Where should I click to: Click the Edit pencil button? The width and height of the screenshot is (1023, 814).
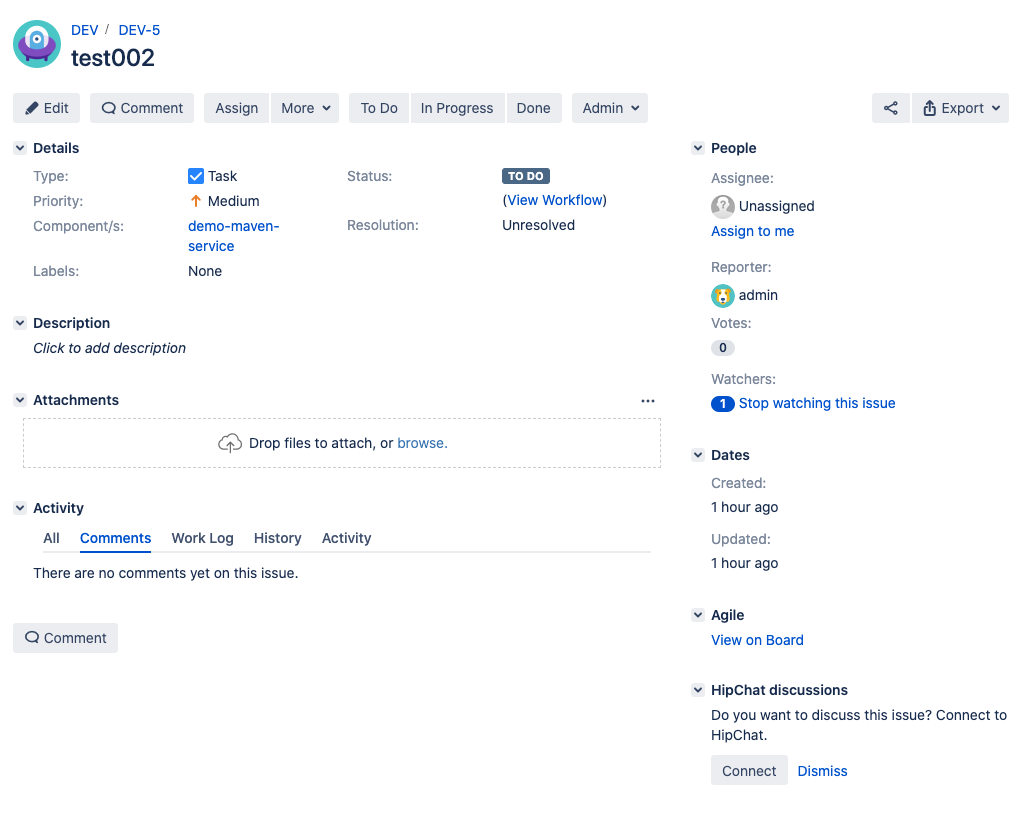point(47,108)
